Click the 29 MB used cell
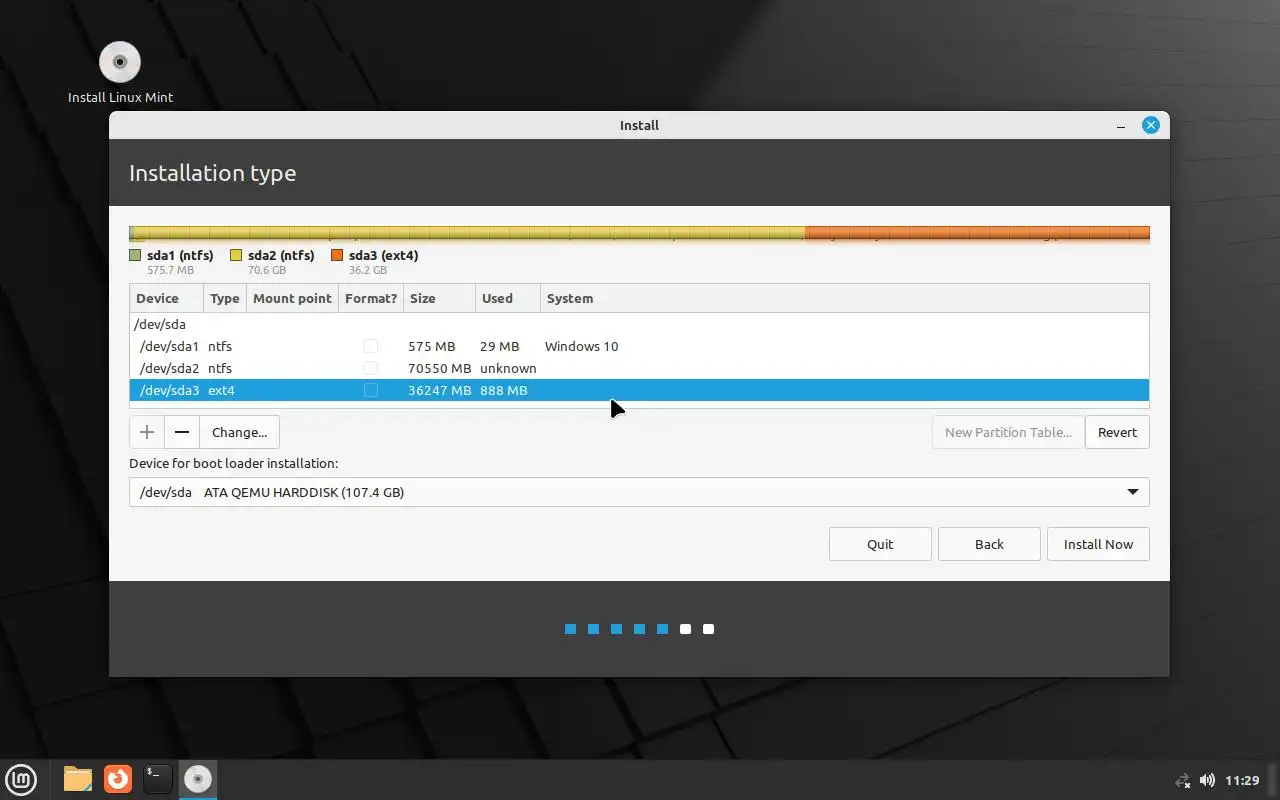The height and width of the screenshot is (800, 1280). [499, 346]
